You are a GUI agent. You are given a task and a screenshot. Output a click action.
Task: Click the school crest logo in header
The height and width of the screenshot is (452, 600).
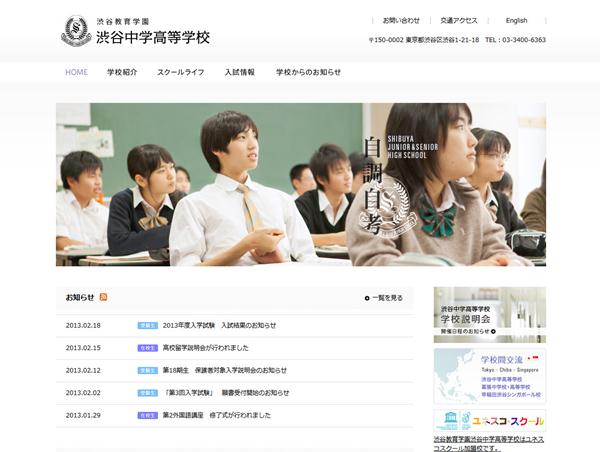(76, 31)
